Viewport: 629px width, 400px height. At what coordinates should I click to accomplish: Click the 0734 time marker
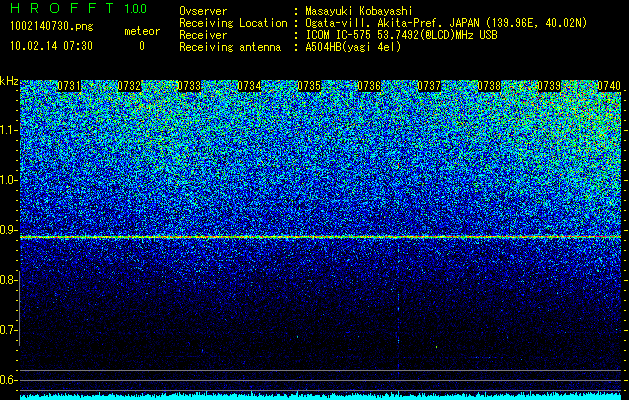pos(249,86)
